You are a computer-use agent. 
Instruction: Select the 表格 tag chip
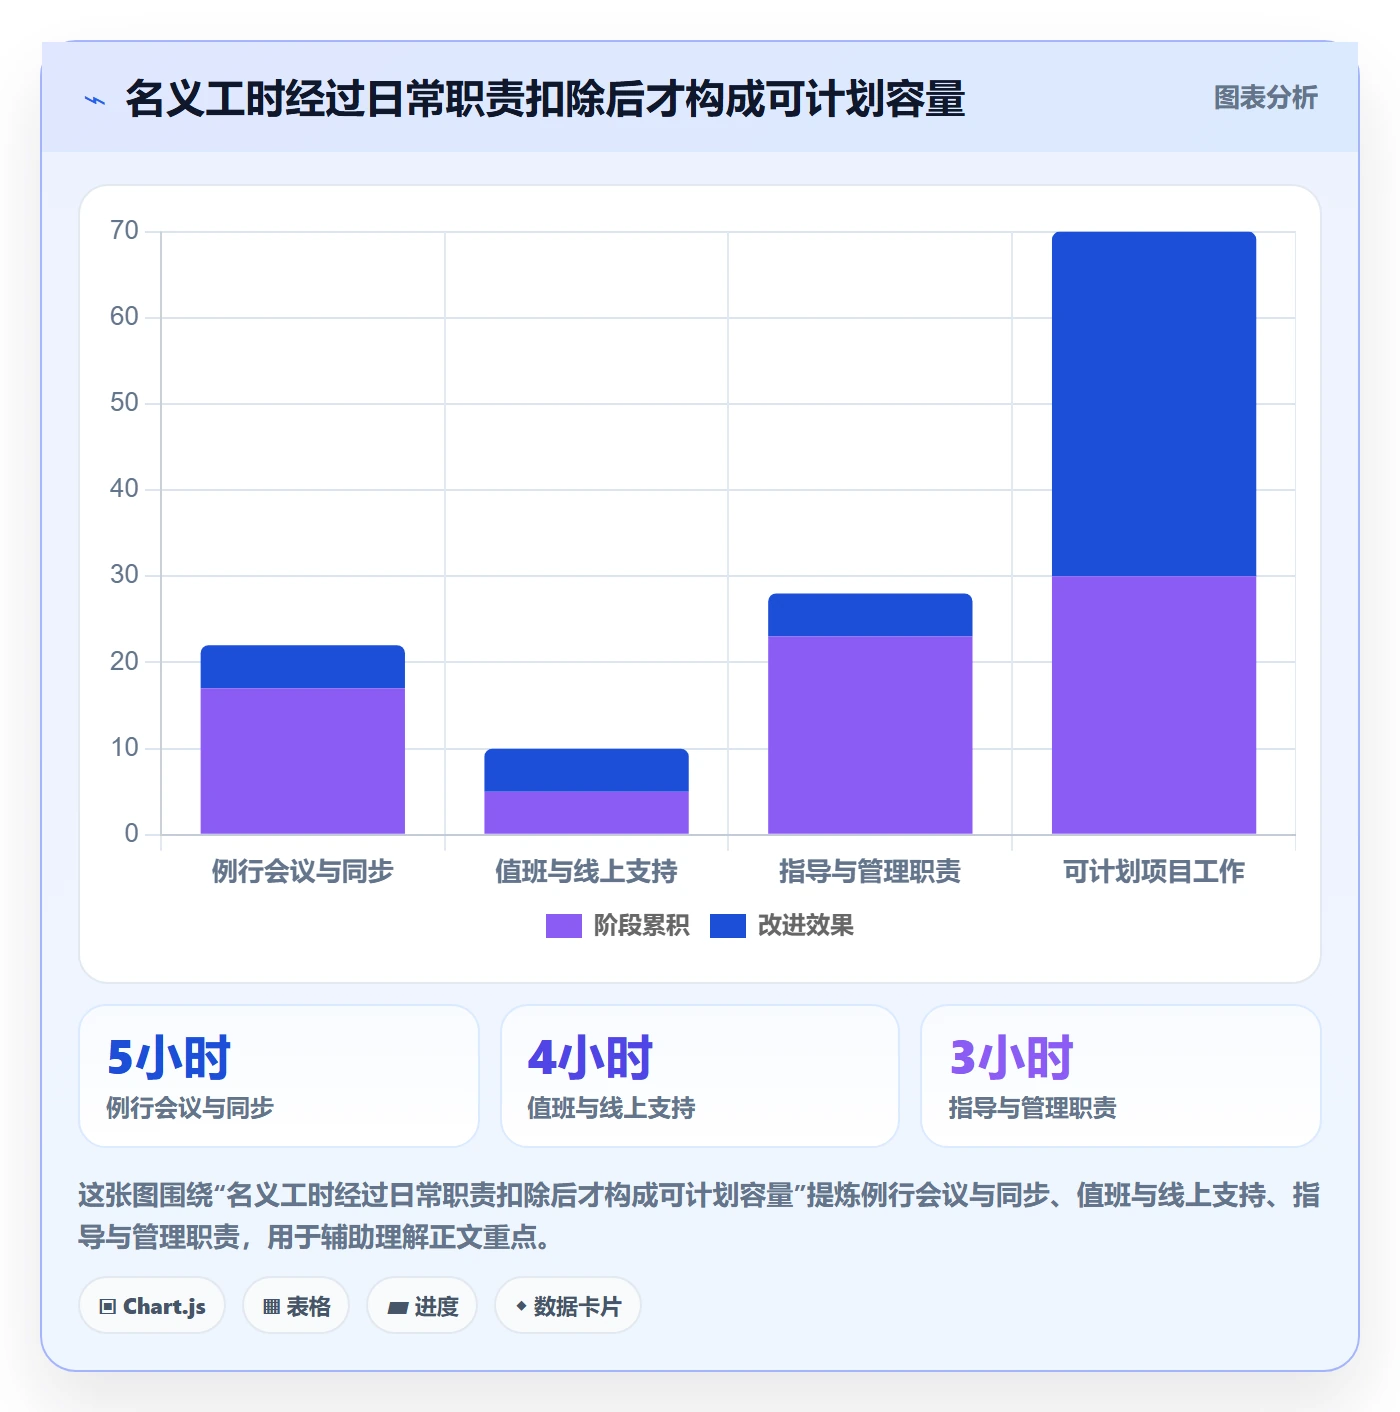pos(296,1306)
